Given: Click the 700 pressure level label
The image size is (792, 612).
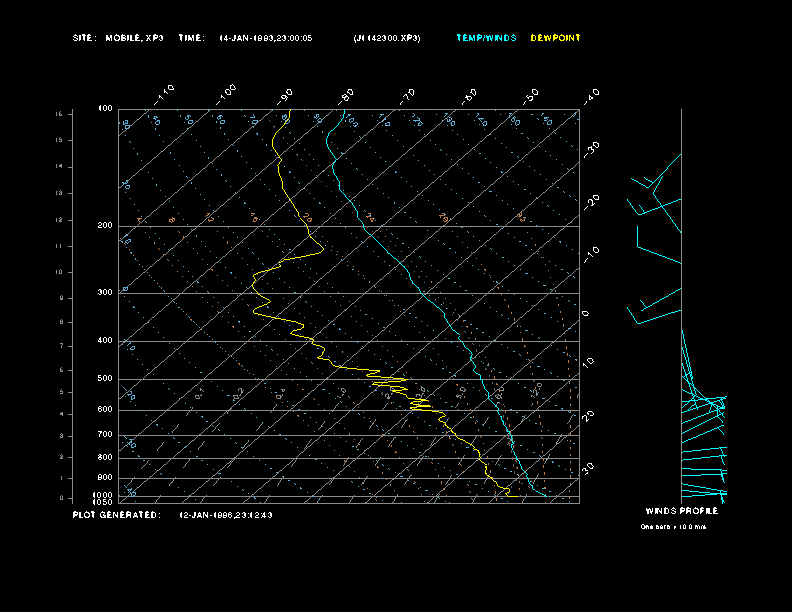Looking at the screenshot, I should click(105, 434).
